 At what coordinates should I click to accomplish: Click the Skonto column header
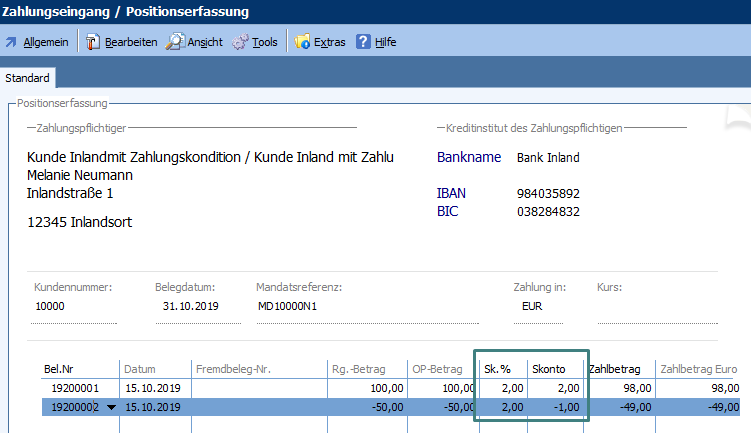(555, 368)
